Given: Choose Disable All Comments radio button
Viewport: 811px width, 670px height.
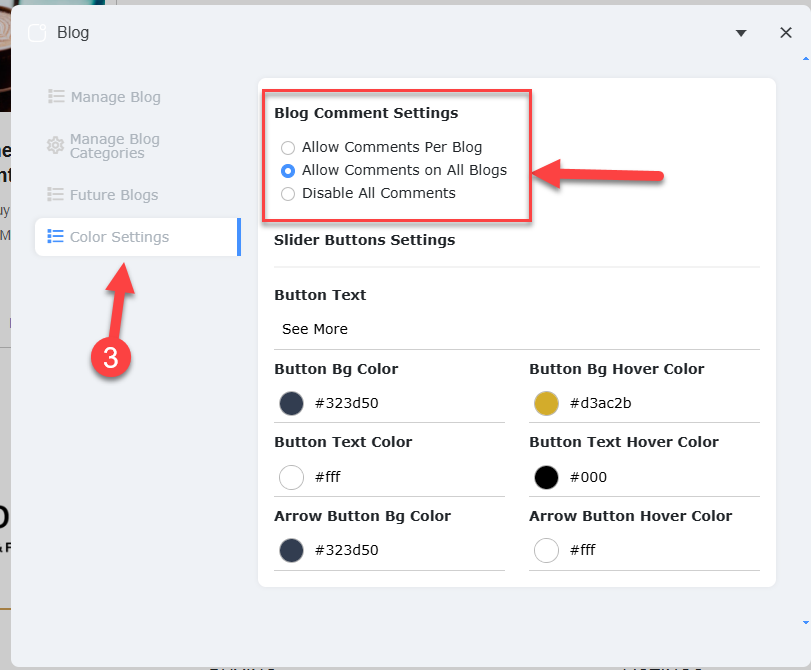Looking at the screenshot, I should (x=288, y=194).
